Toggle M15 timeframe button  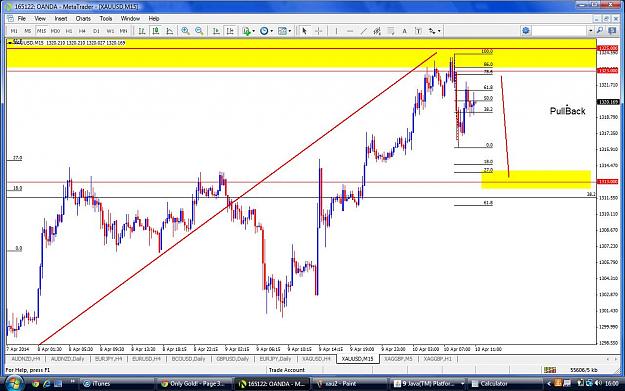coord(41,31)
